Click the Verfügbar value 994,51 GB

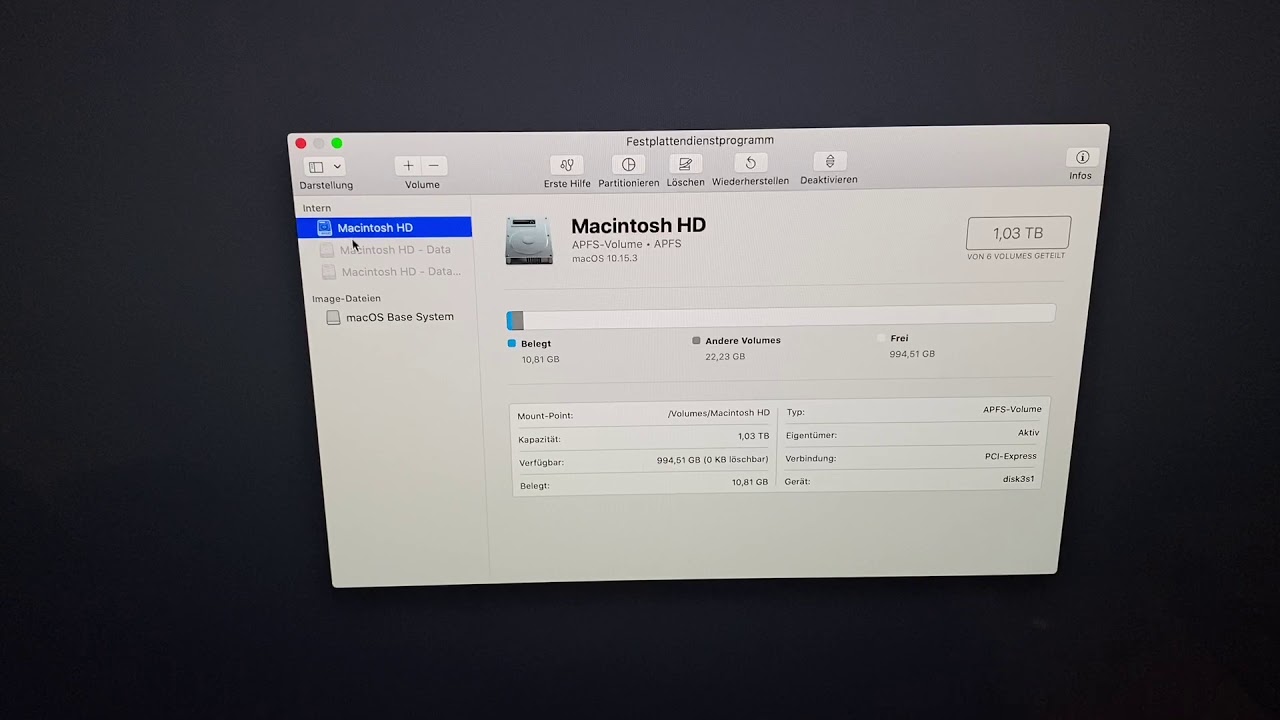pyautogui.click(x=712, y=460)
